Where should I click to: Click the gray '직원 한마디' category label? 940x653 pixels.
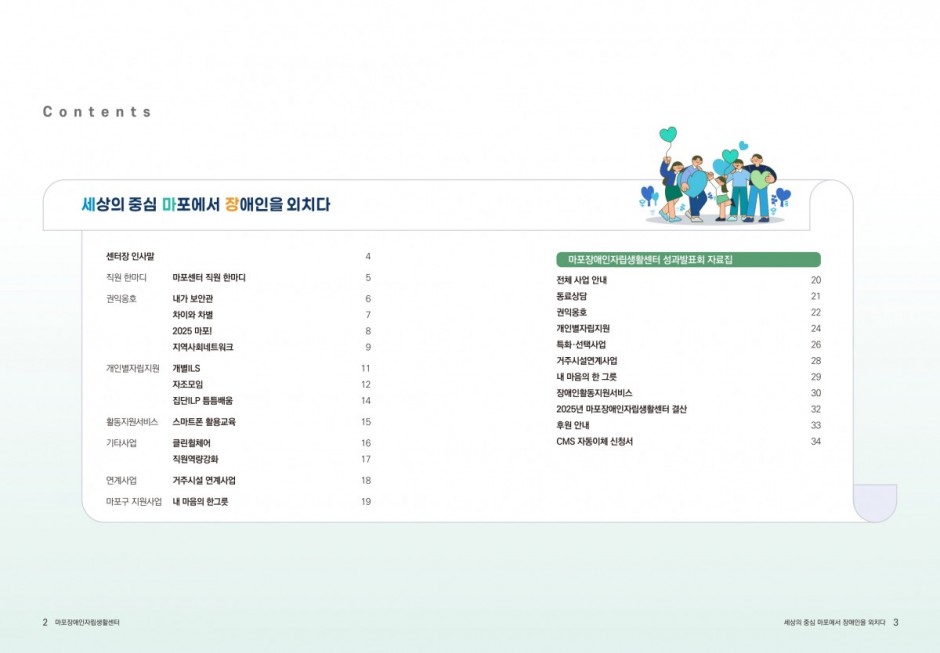(x=126, y=278)
